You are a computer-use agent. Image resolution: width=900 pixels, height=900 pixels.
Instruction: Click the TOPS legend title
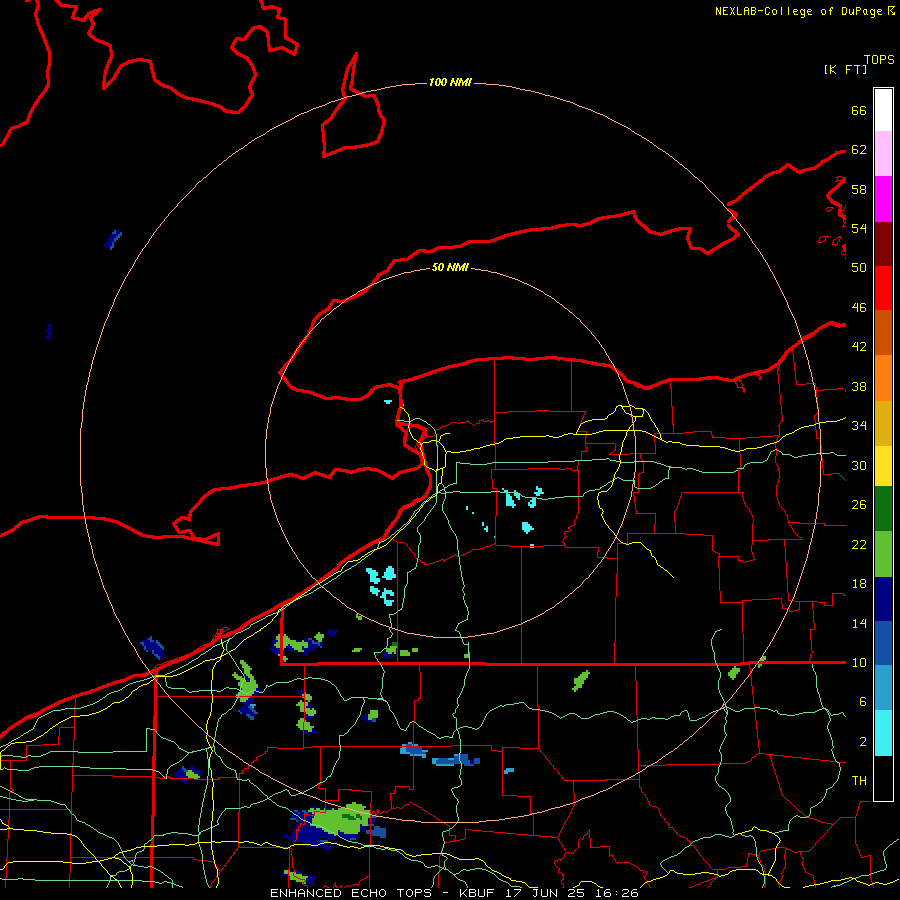[879, 60]
